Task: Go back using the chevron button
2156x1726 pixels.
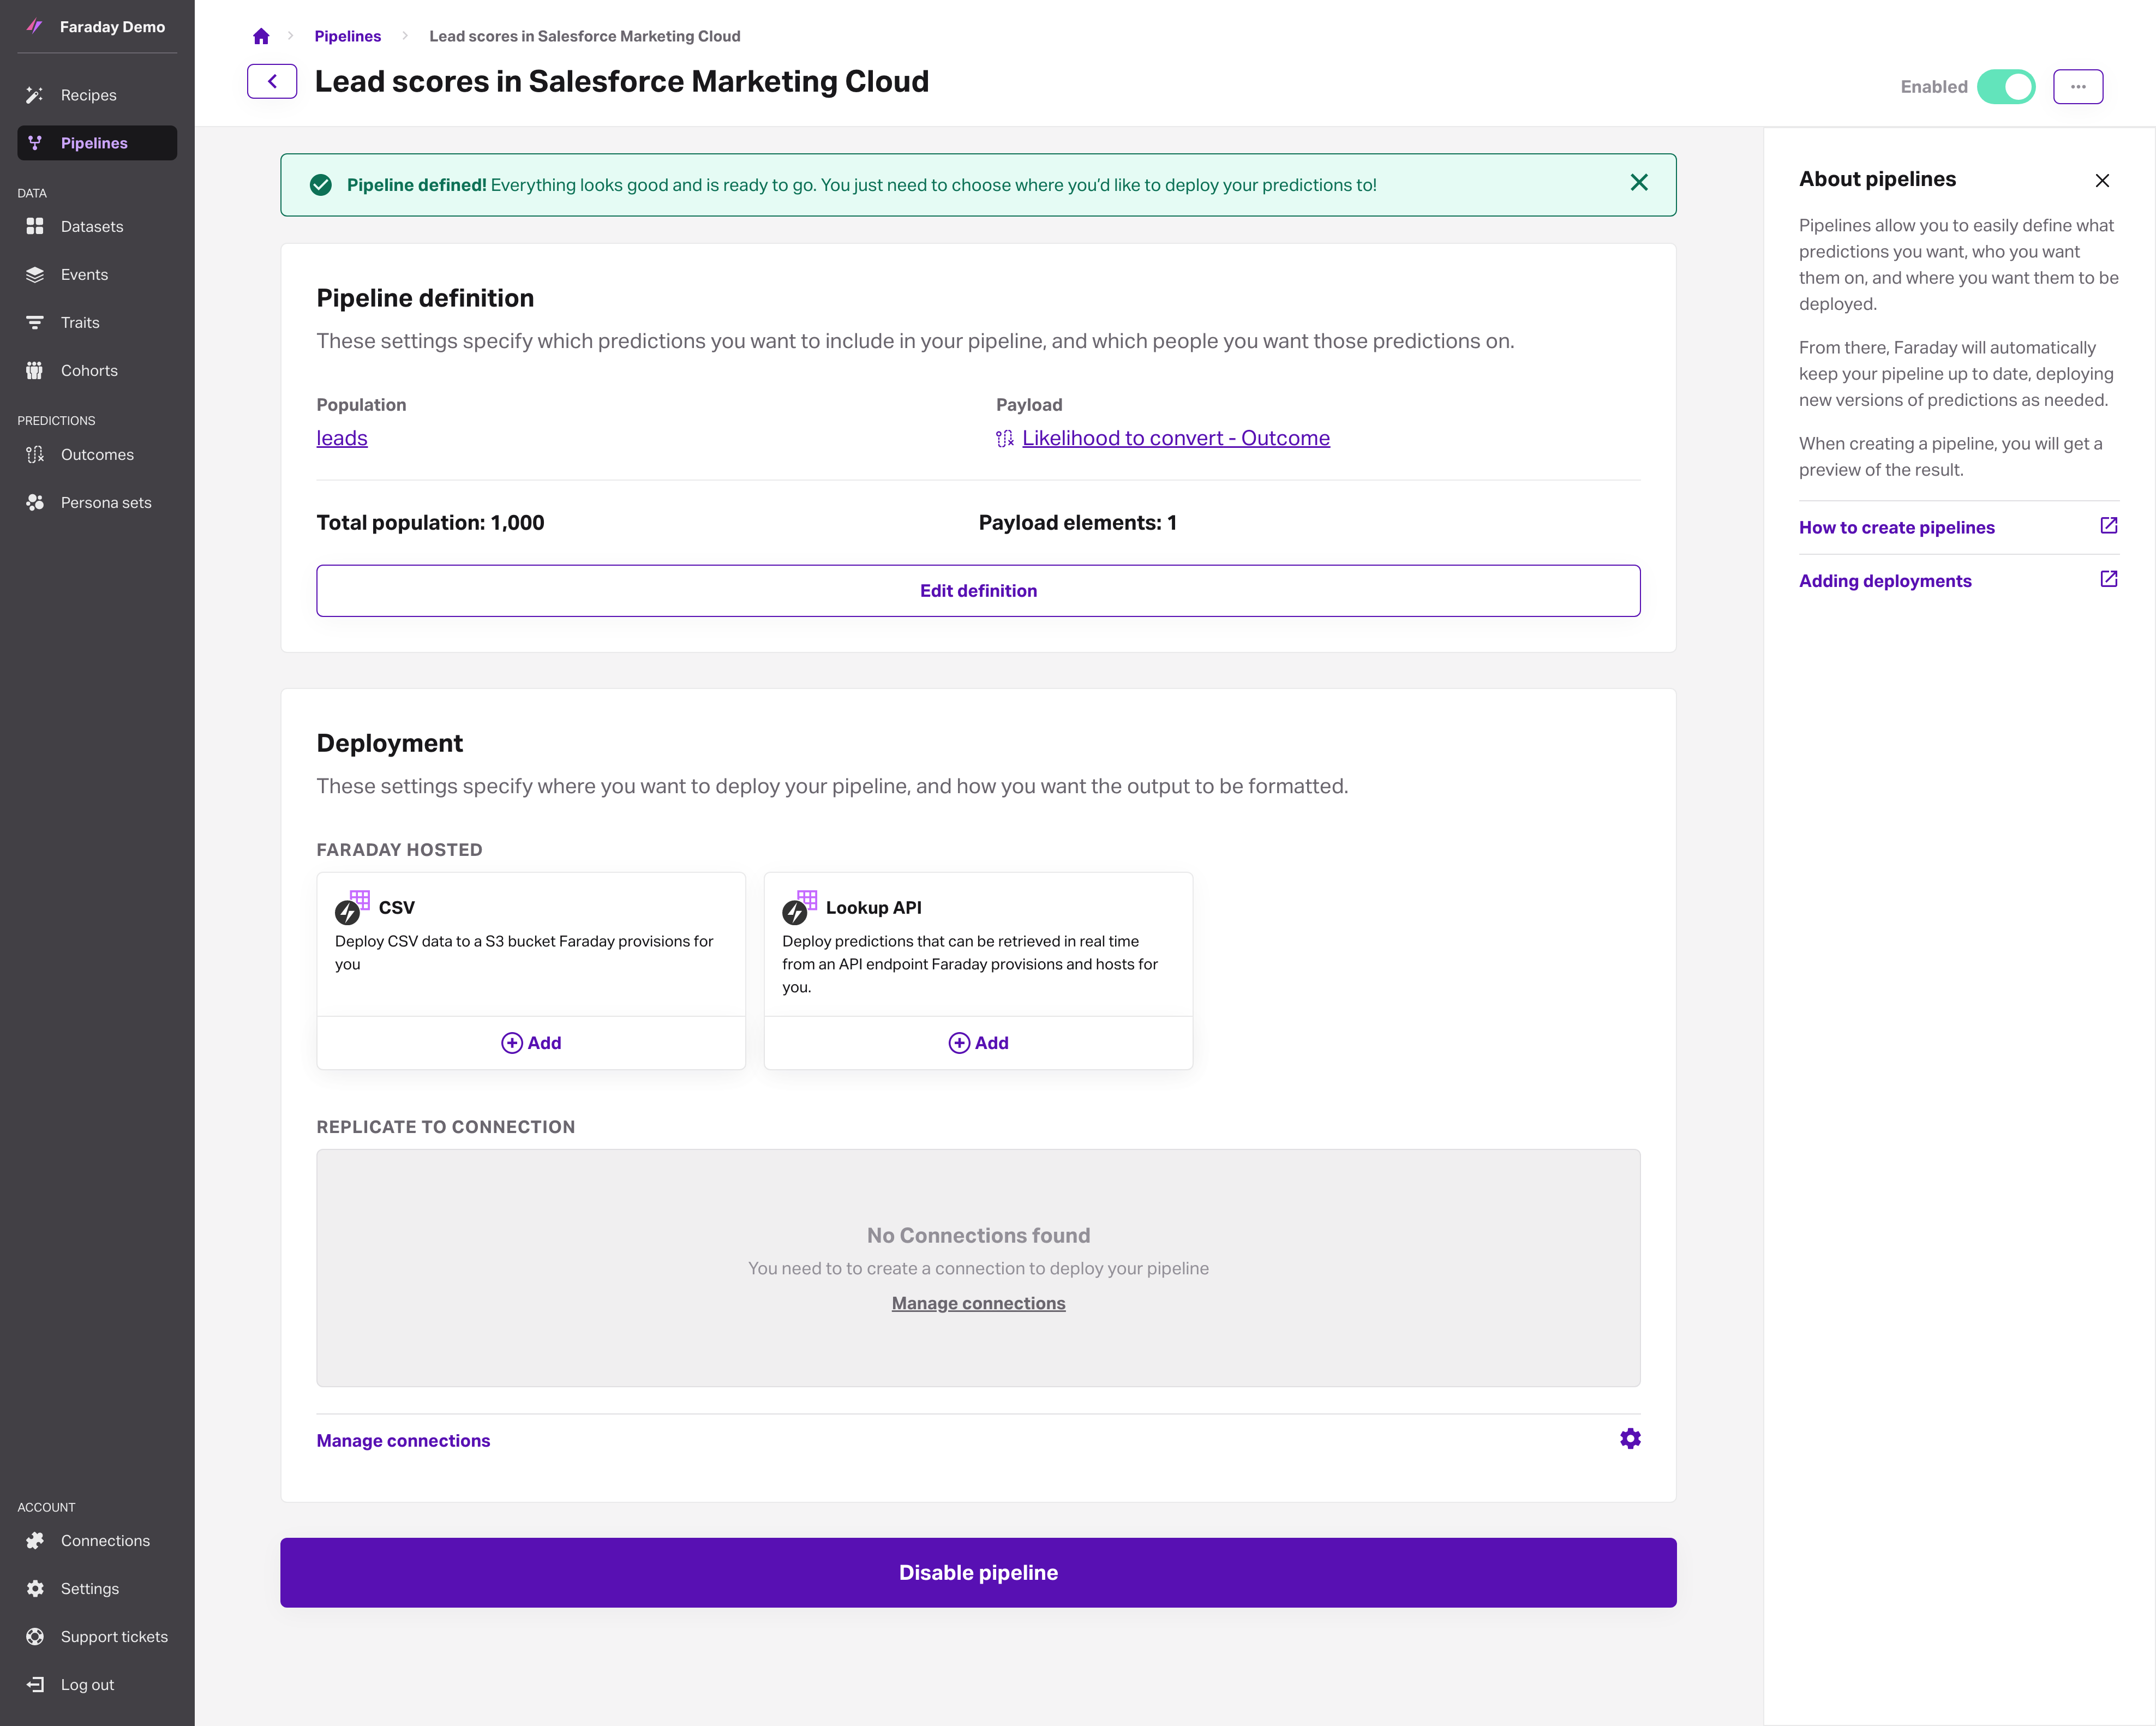Action: click(272, 81)
